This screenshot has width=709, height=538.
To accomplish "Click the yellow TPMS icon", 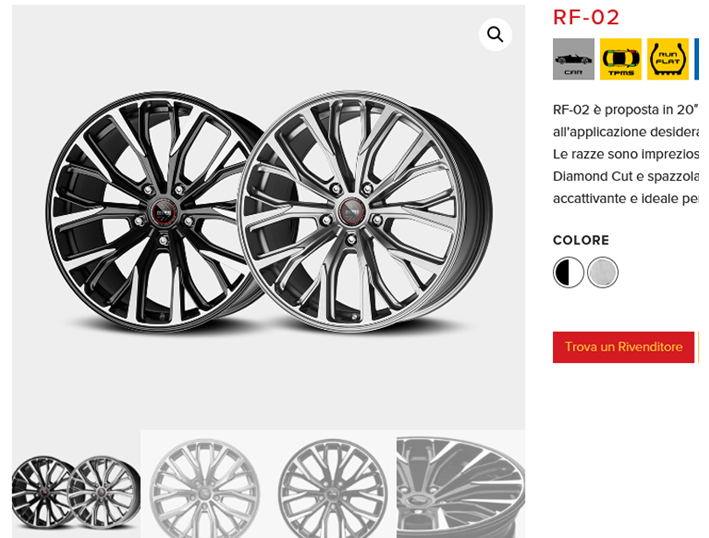I will pyautogui.click(x=620, y=59).
